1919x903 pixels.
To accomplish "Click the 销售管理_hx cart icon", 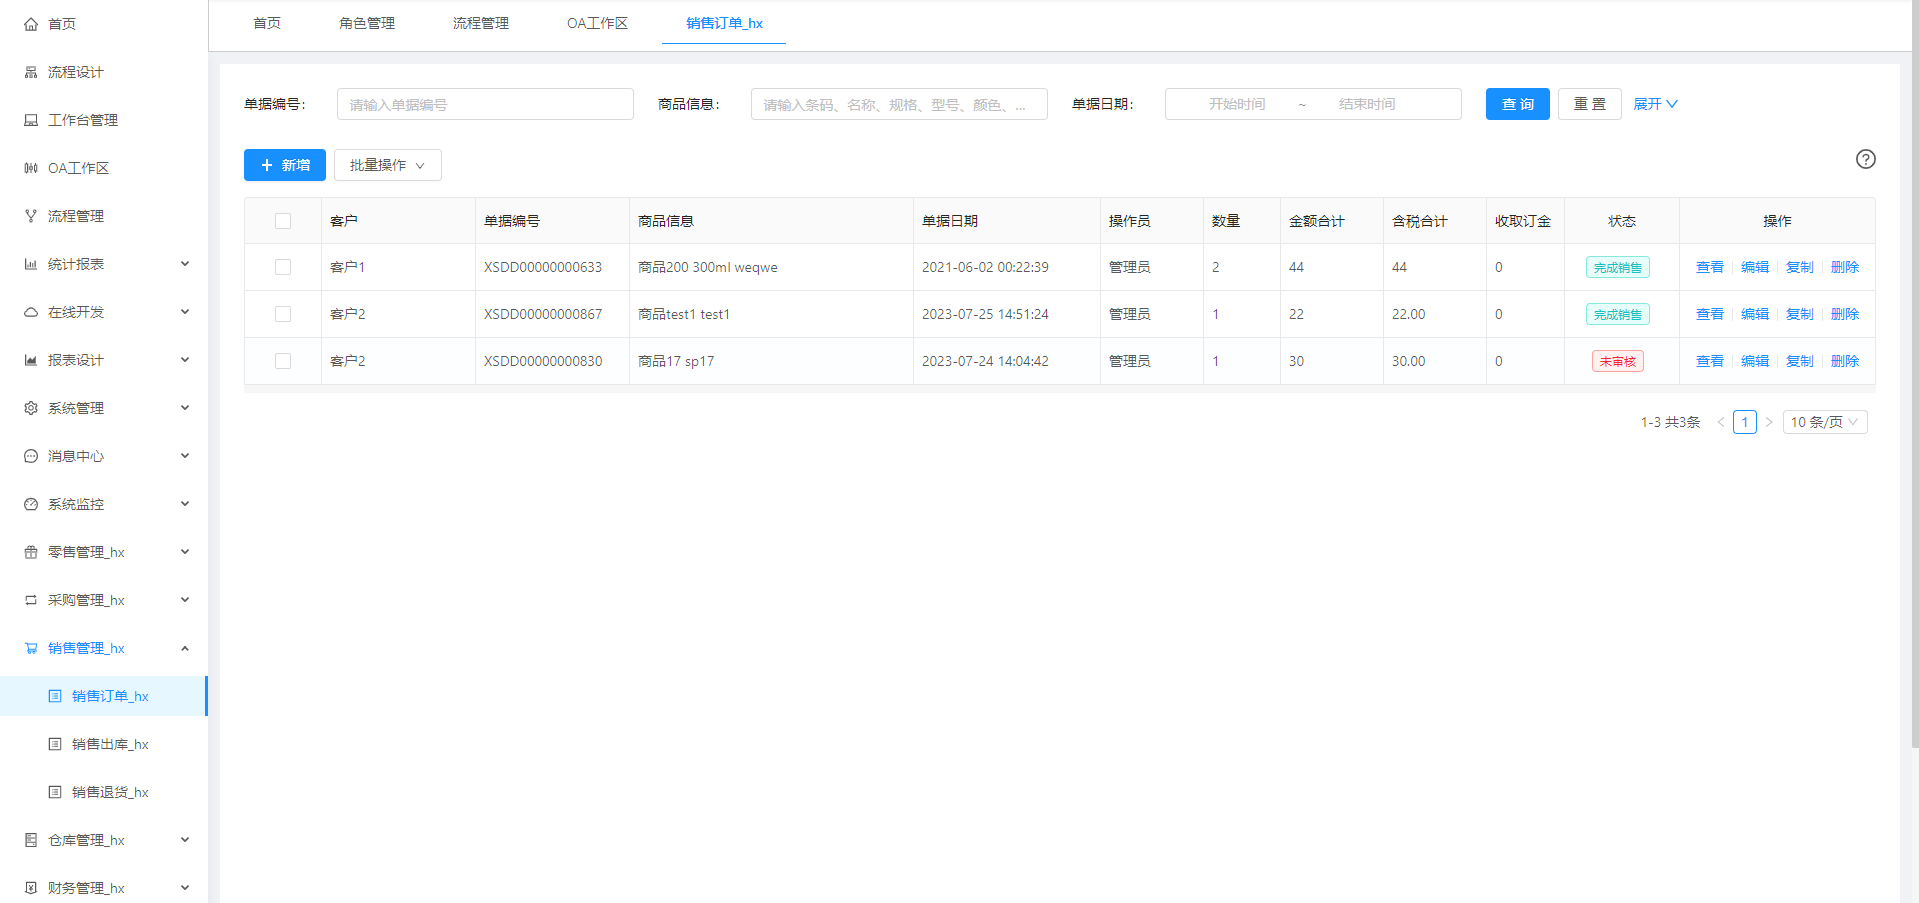I will pos(31,648).
